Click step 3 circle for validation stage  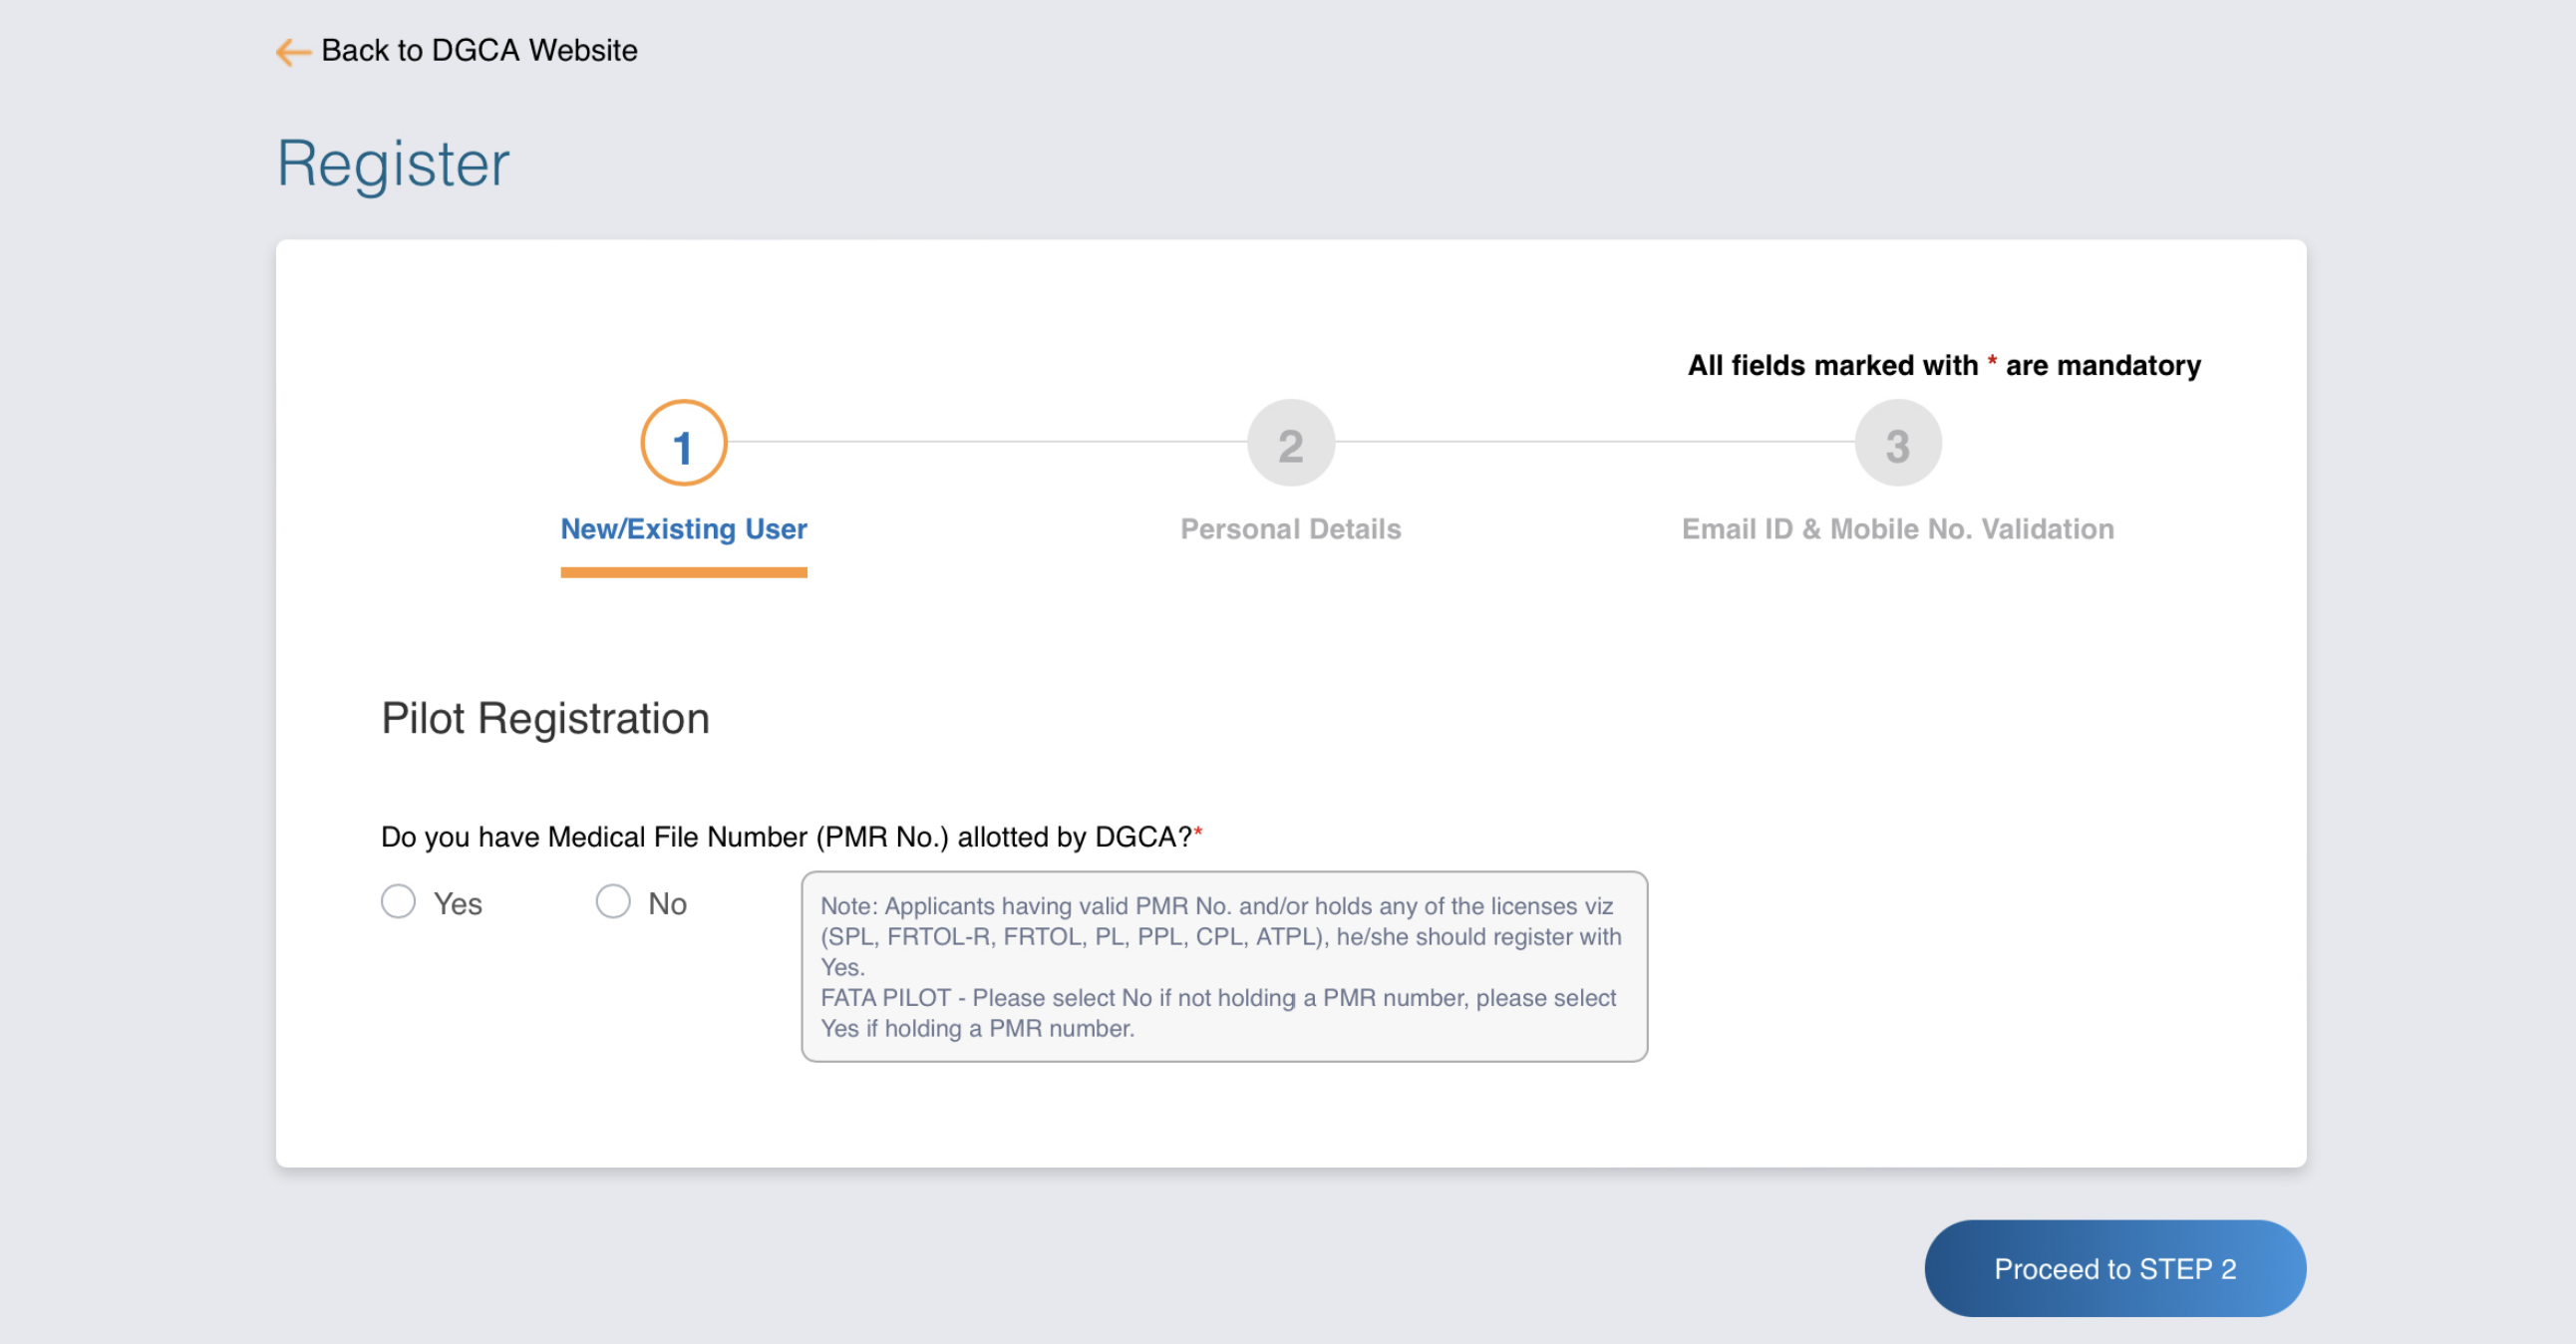(1897, 442)
